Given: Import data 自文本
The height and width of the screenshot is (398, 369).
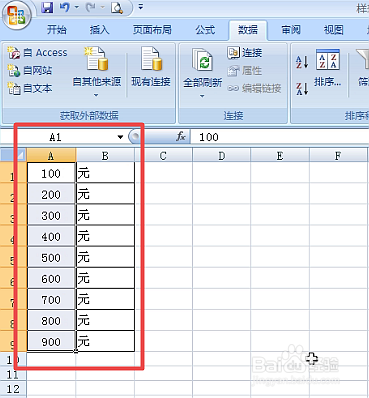Looking at the screenshot, I should point(30,88).
